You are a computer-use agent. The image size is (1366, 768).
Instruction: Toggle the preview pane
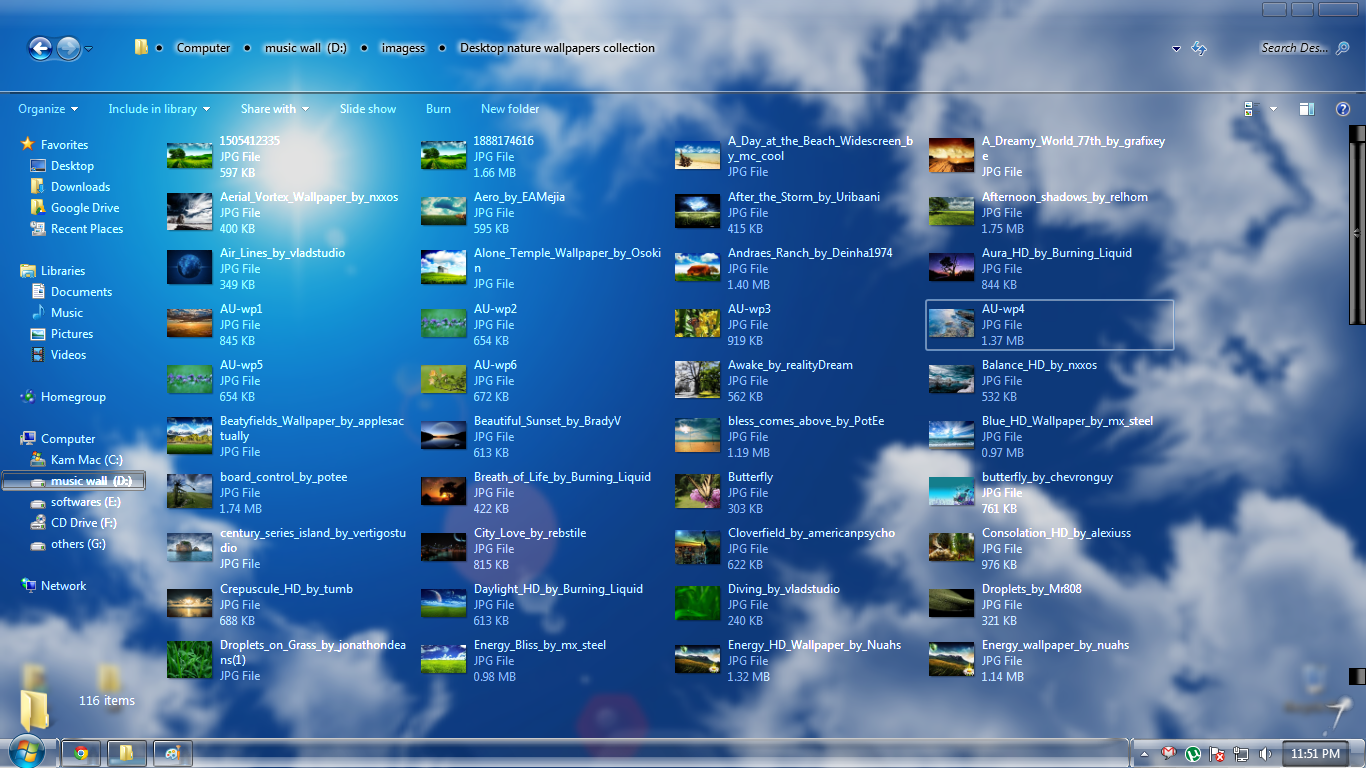pos(1306,108)
